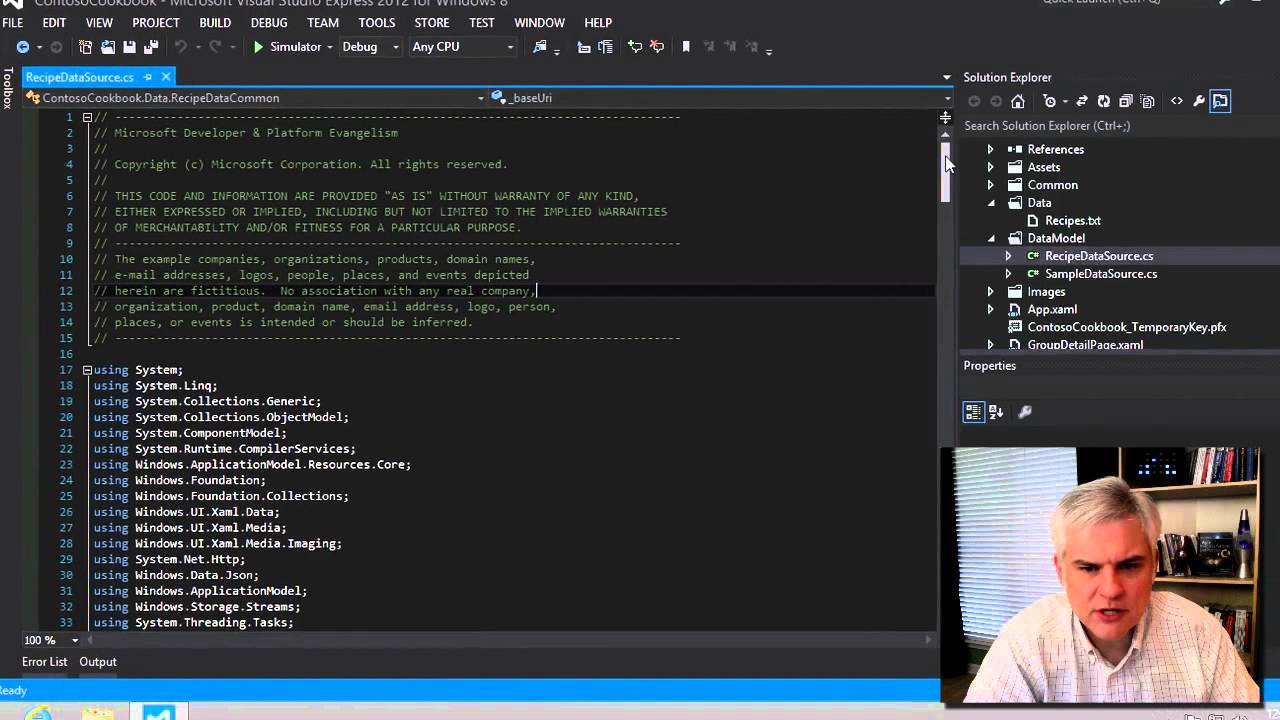Screen dimensions: 1280x720
Task: Toggle the Preview Selected Items icon in Solution Explorer
Action: (1220, 101)
